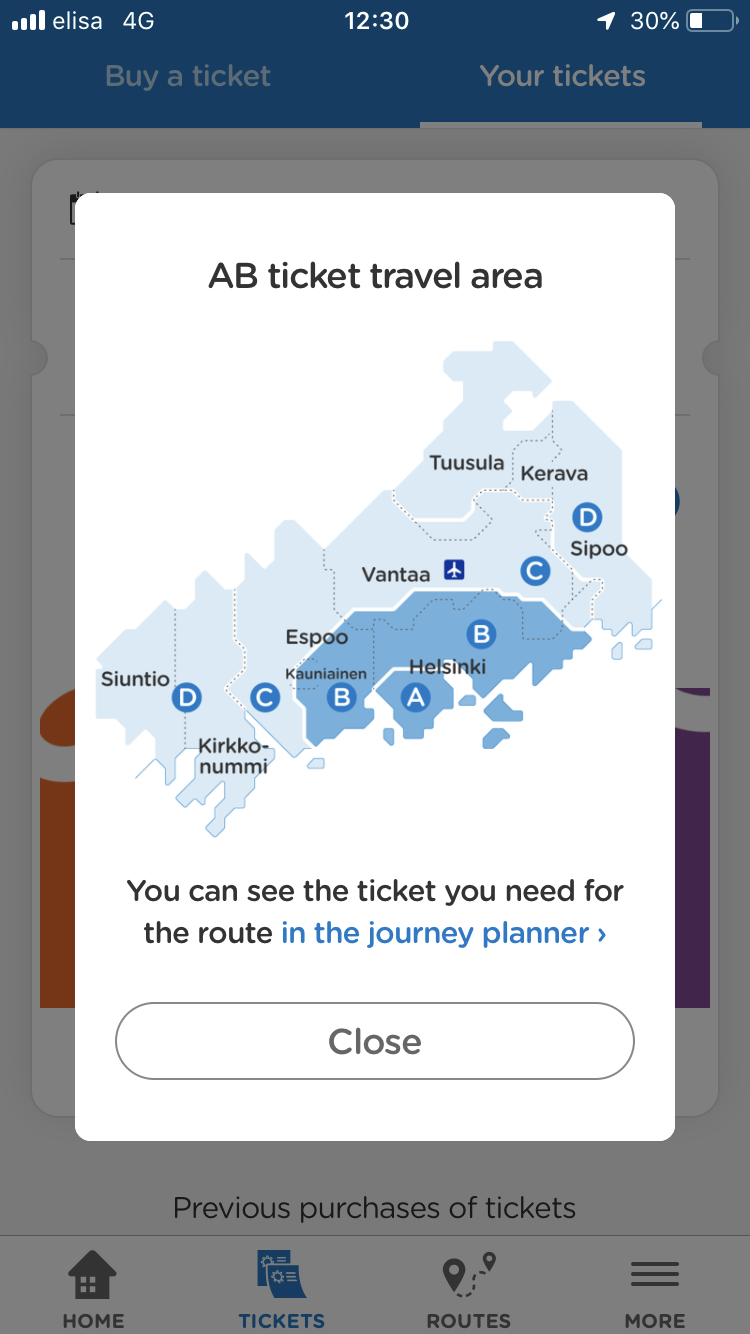This screenshot has height=1334, width=750.
Task: Tap the Tuusula label on the map
Action: click(x=467, y=462)
